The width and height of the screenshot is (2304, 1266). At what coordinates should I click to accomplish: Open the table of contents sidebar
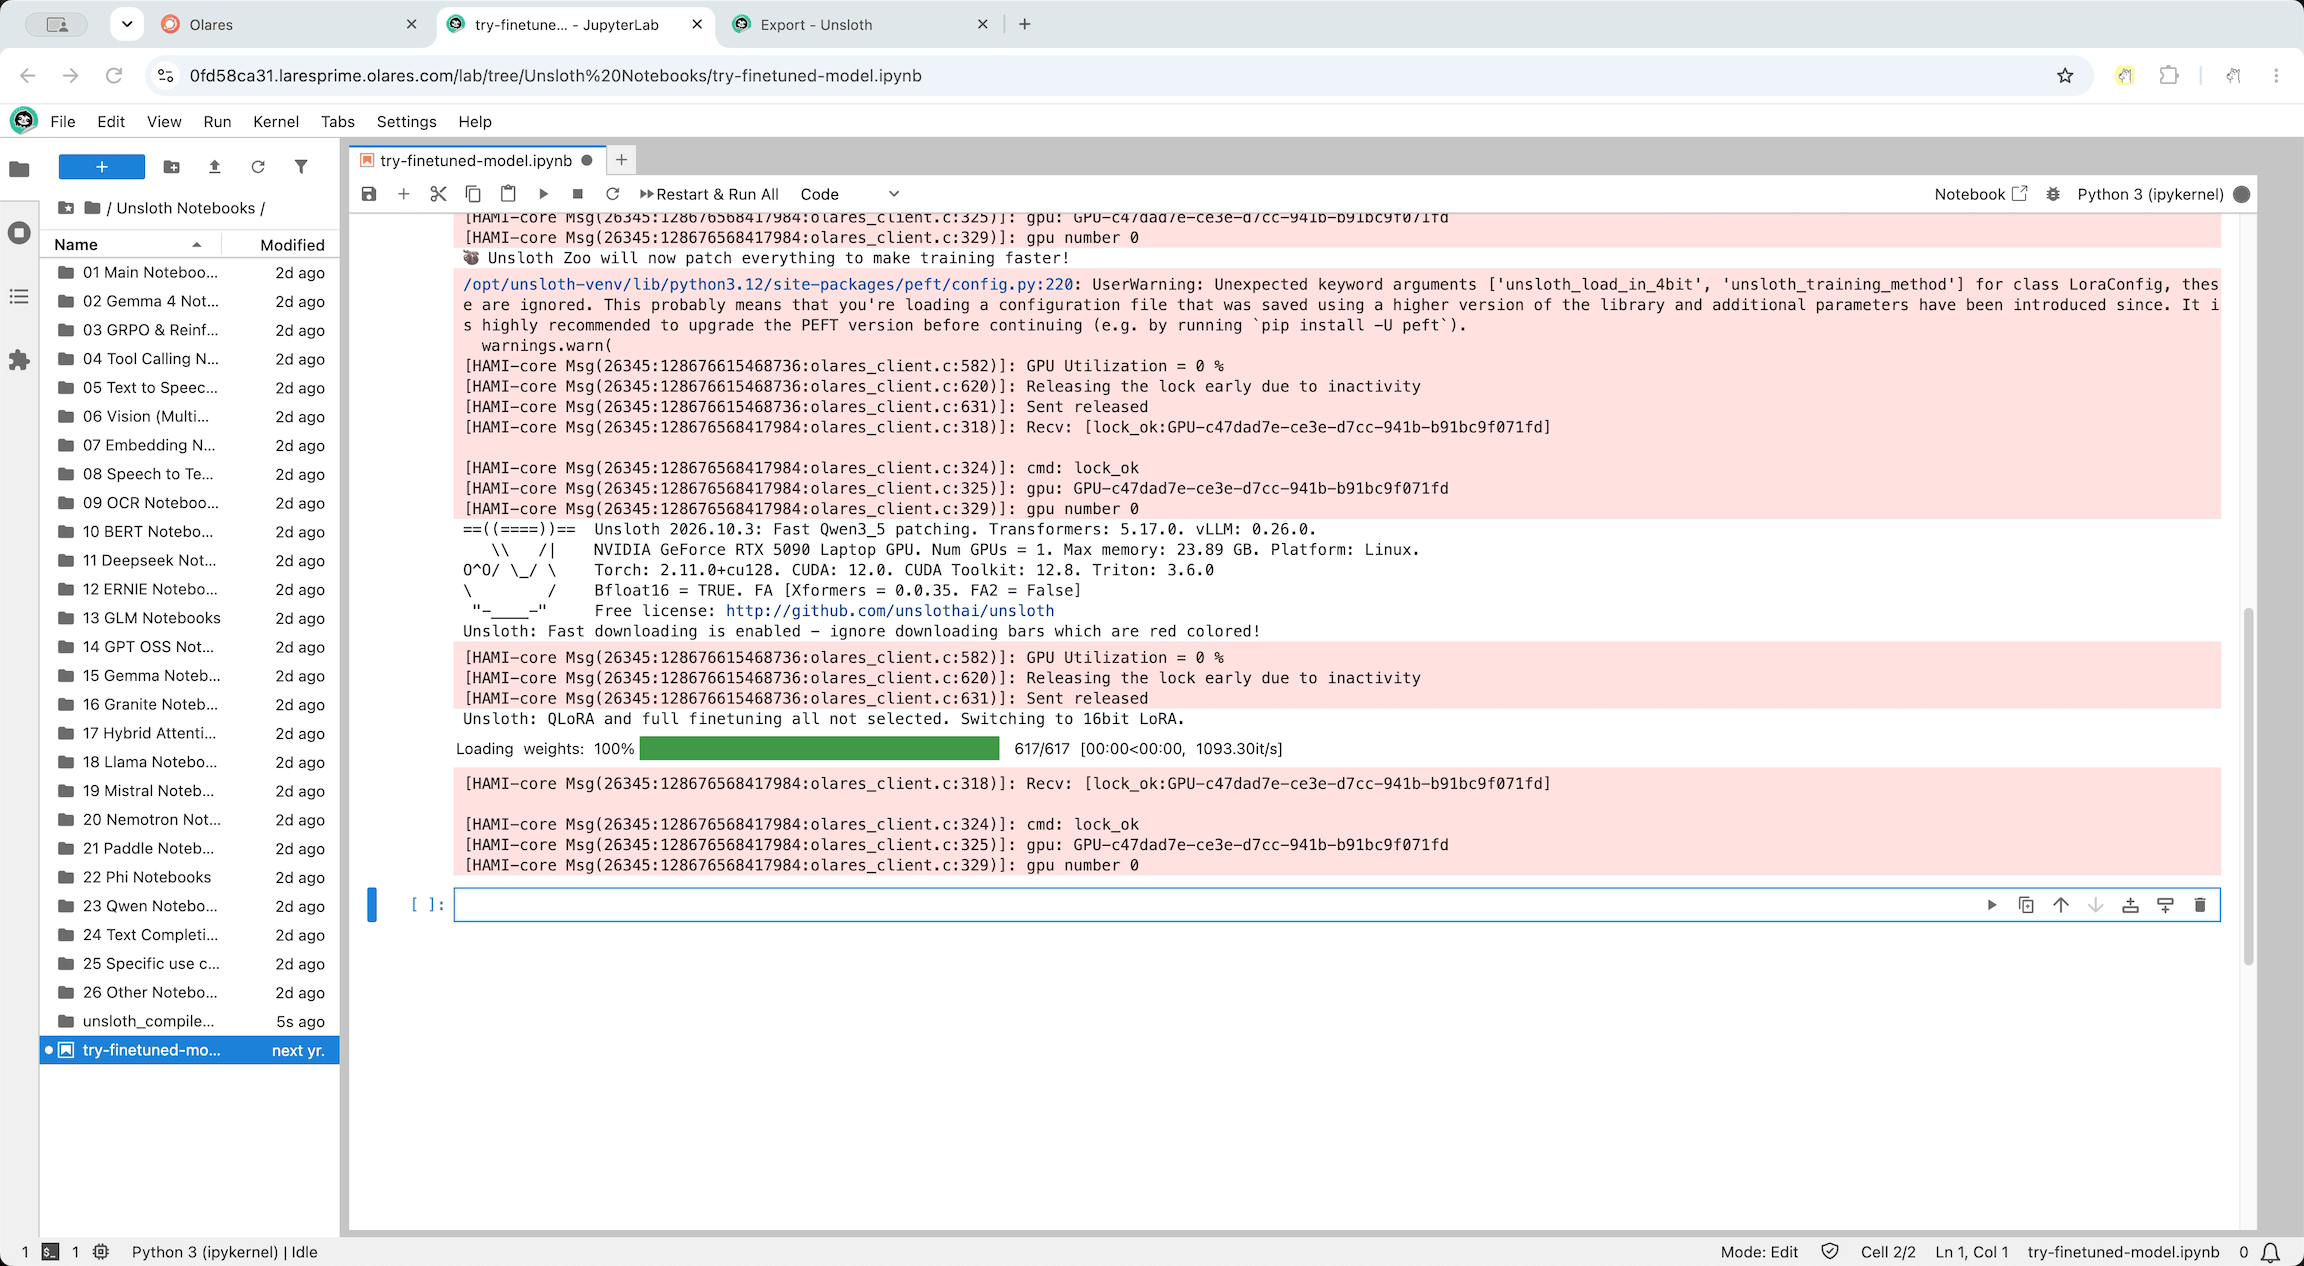tap(19, 297)
